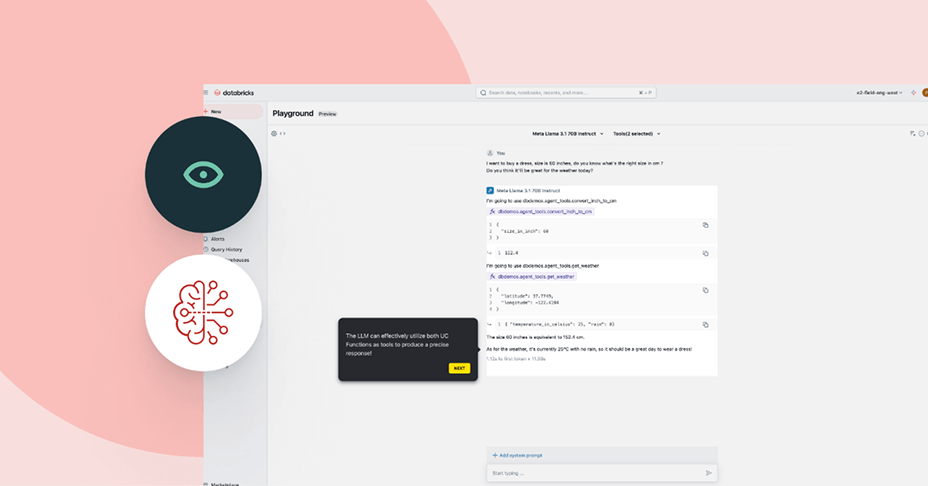
Task: Click the New button in sidebar
Action: (x=234, y=111)
